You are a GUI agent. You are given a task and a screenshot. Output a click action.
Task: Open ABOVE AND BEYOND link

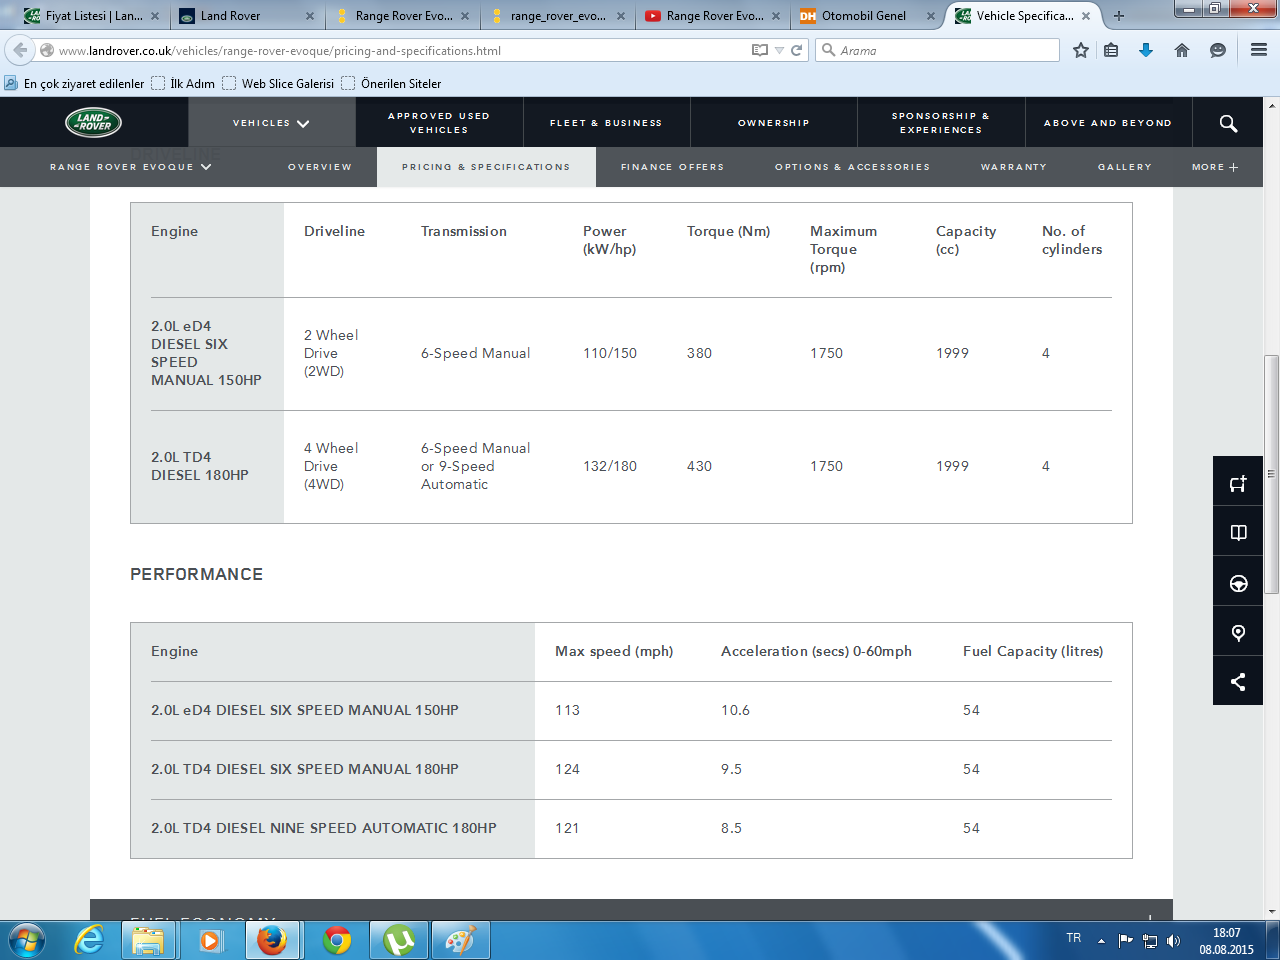pyautogui.click(x=1108, y=123)
